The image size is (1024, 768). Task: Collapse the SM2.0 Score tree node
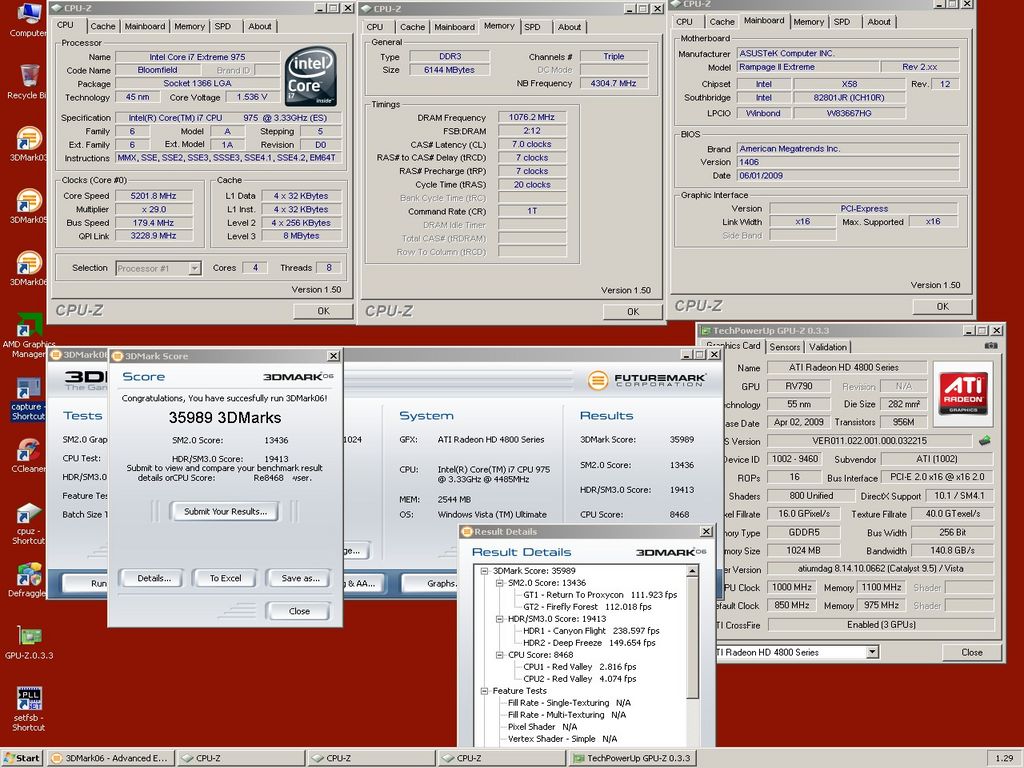[x=500, y=583]
